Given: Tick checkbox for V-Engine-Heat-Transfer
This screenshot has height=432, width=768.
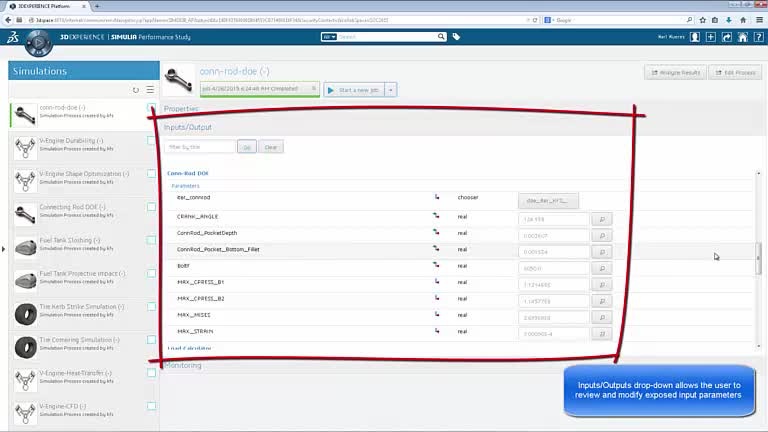Looking at the screenshot, I should [x=151, y=373].
